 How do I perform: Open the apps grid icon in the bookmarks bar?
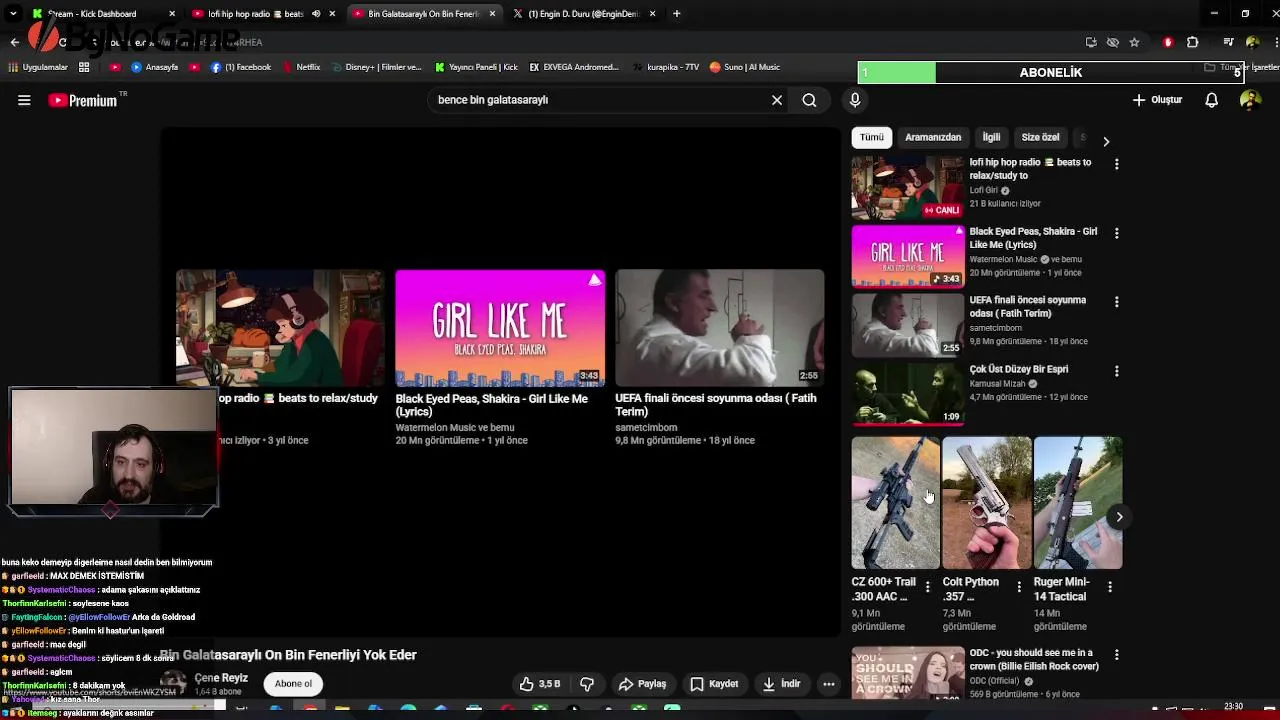[x=84, y=67]
